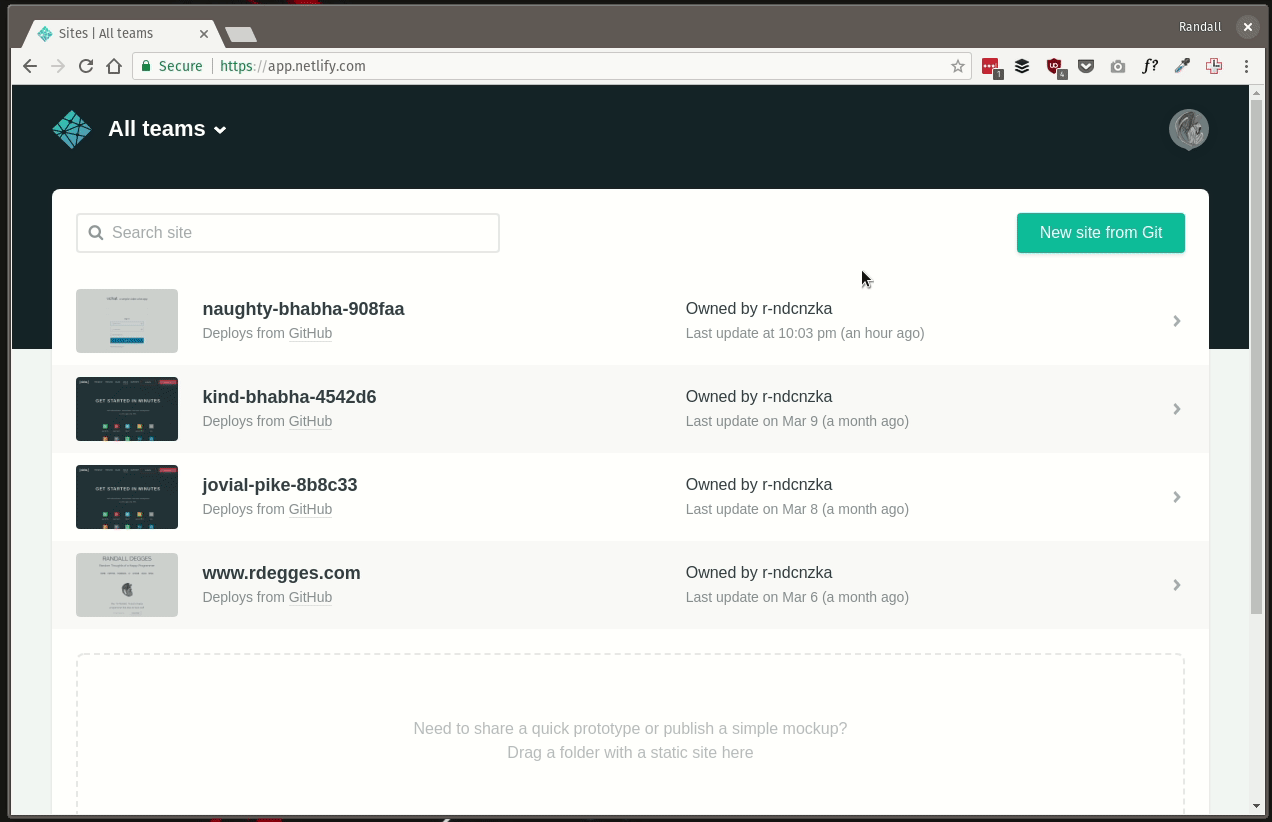Click the www.rdegges.com site thumbnail
The image size is (1272, 822).
pyautogui.click(x=127, y=585)
